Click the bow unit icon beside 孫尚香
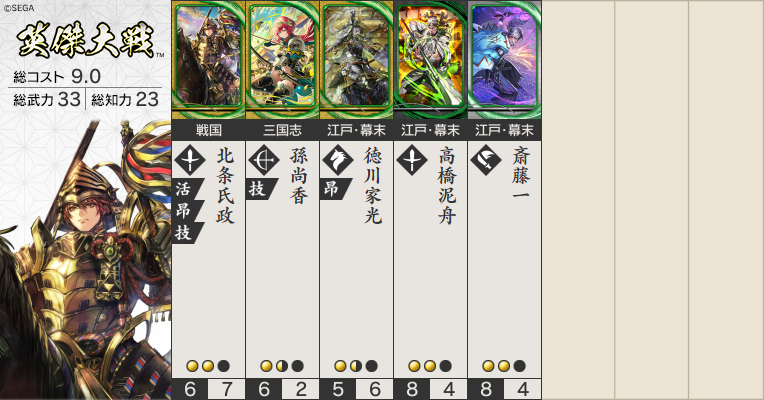The image size is (764, 400). (x=264, y=160)
